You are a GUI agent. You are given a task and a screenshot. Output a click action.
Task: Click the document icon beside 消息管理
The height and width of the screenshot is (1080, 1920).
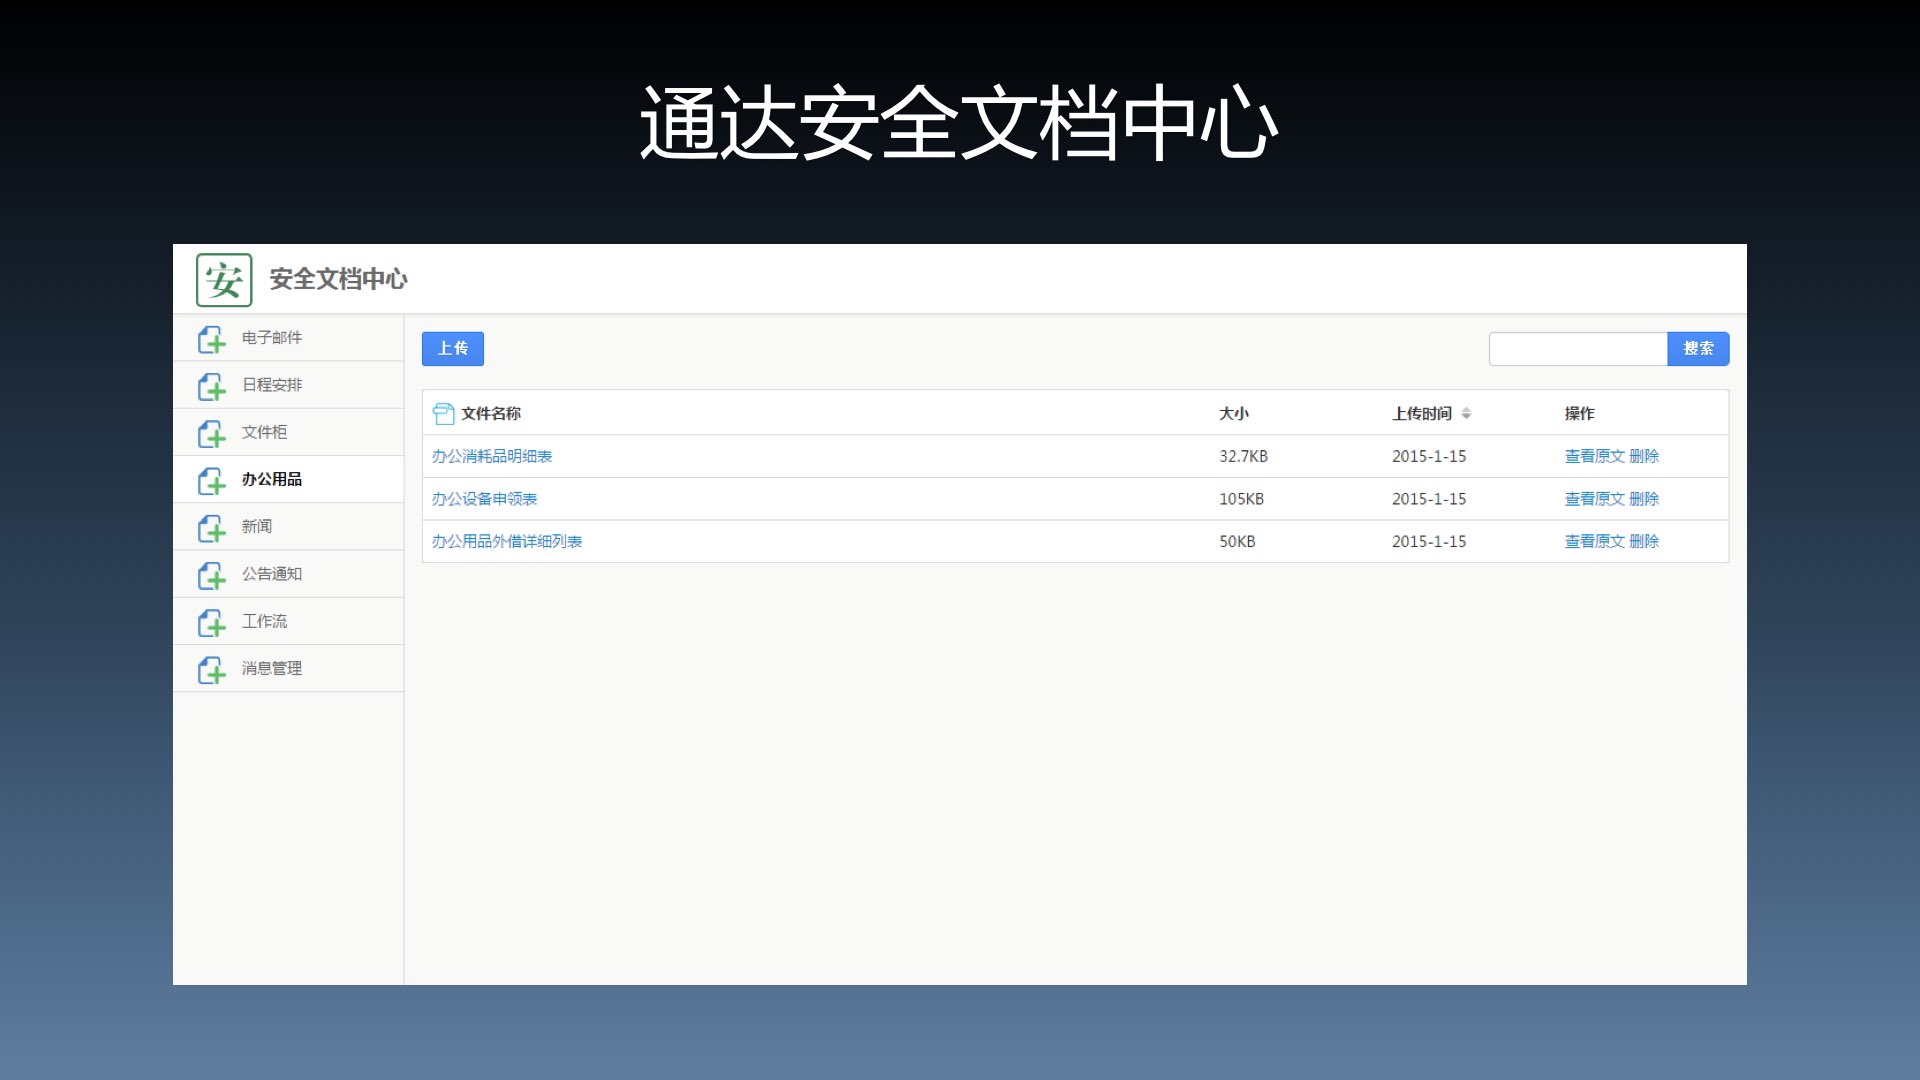(x=211, y=669)
